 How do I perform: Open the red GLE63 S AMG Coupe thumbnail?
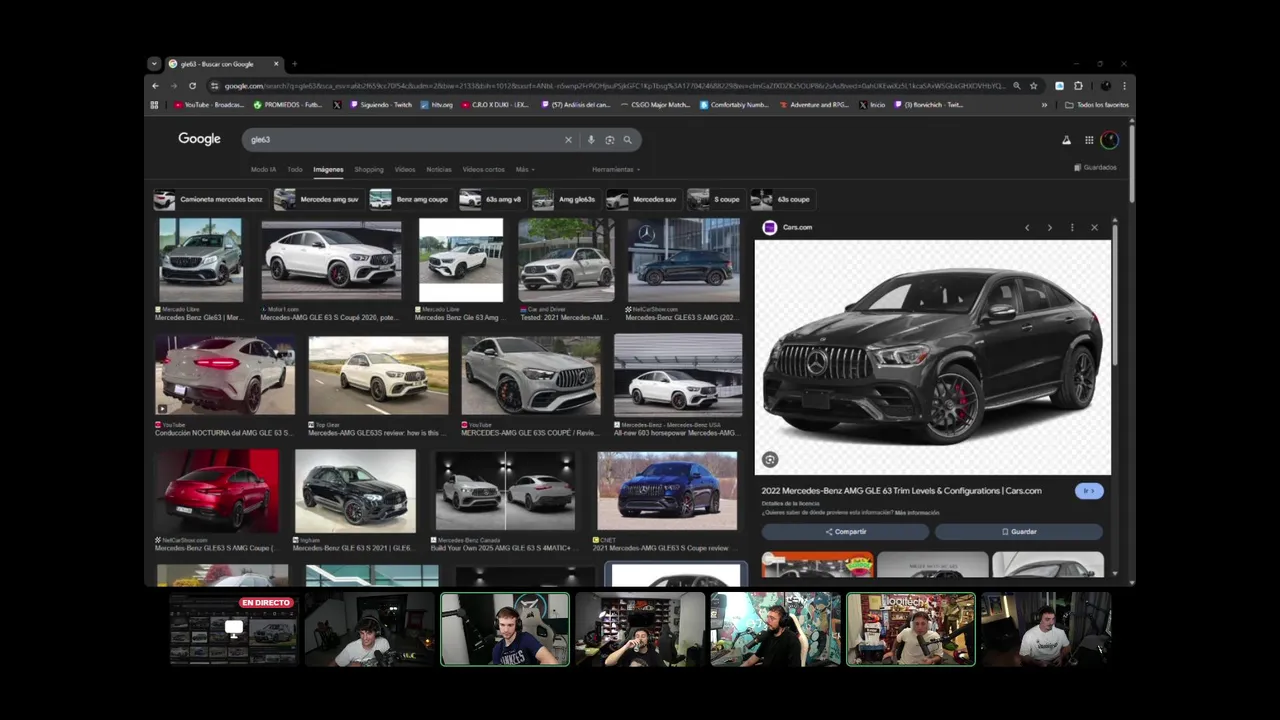pos(217,491)
